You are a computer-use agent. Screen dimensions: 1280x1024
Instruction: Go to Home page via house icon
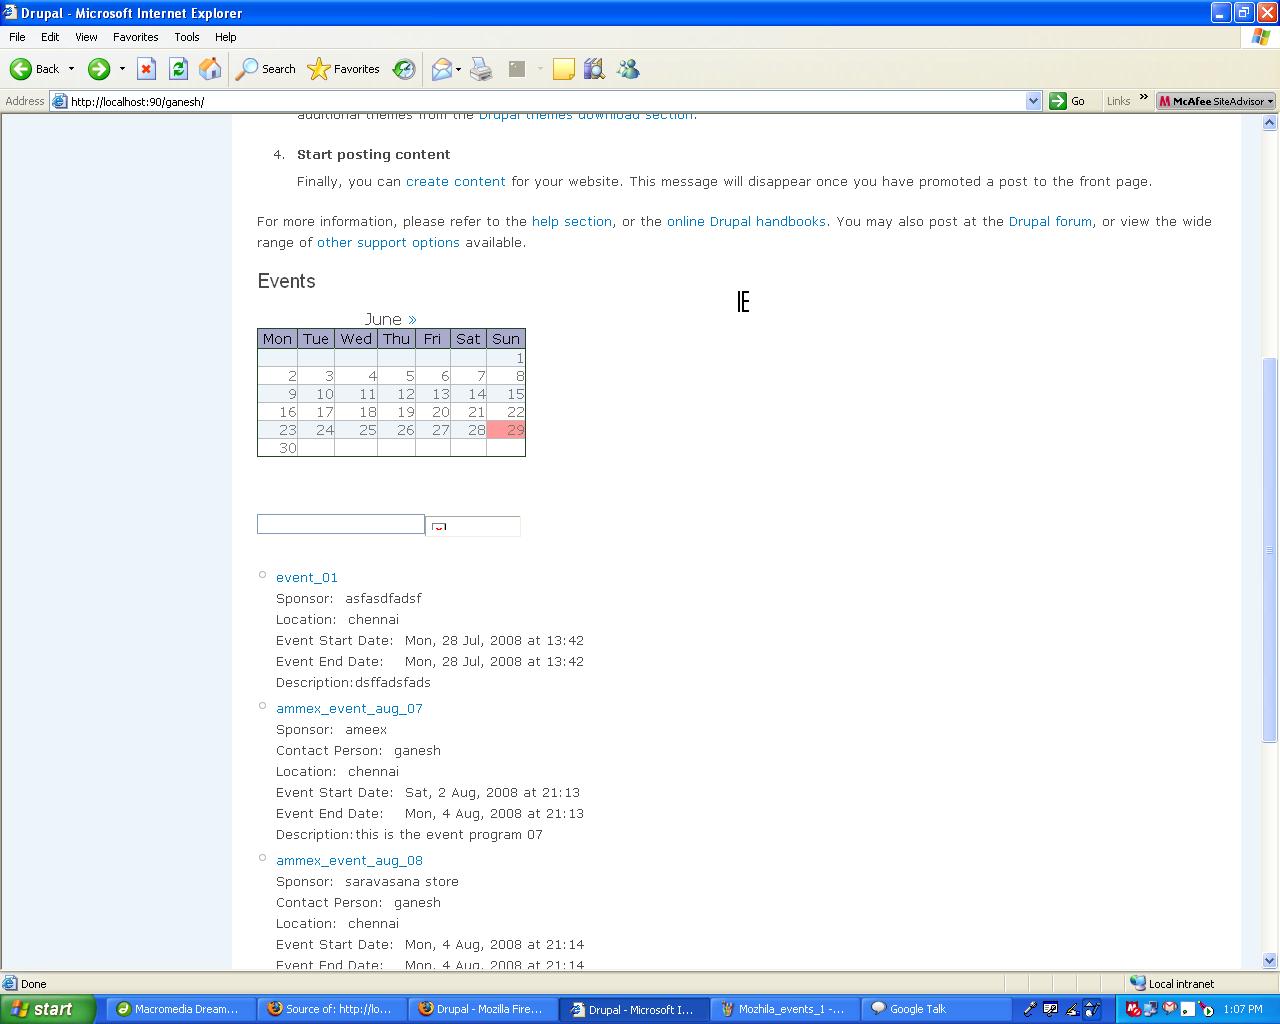210,69
